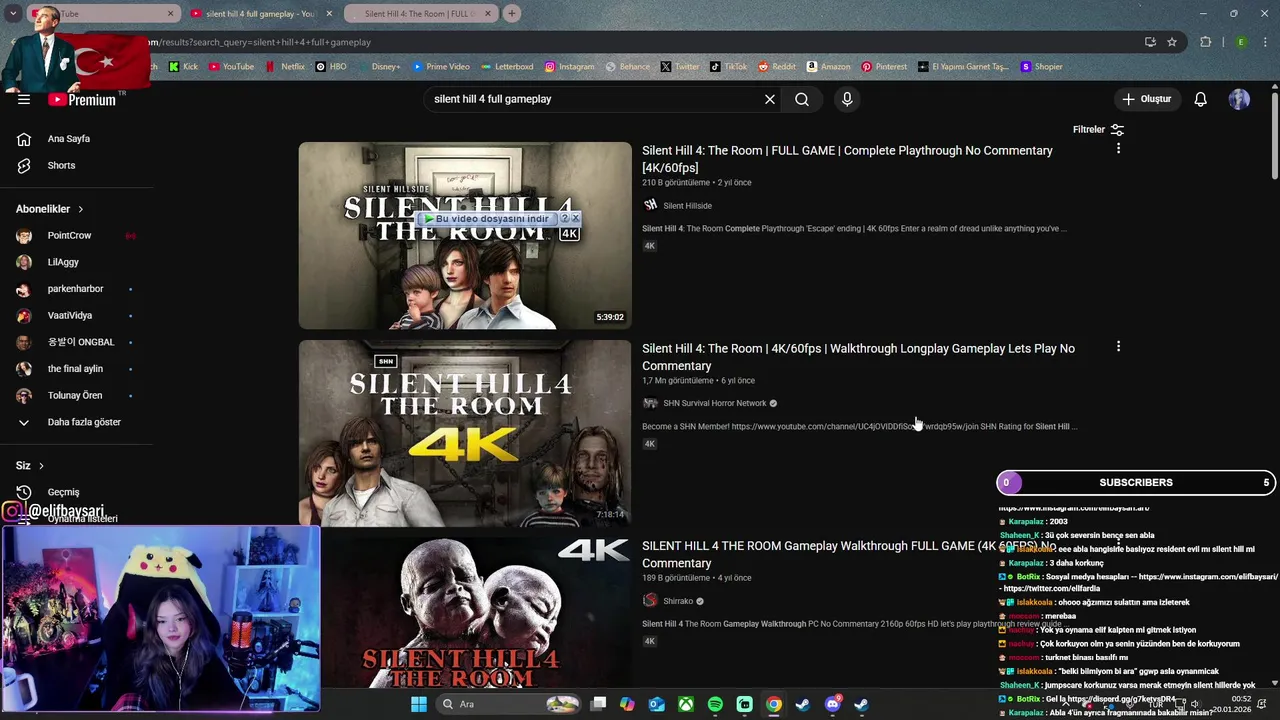1280x720 pixels.
Task: Expand the Abonelikler section chevron
Action: point(80,209)
